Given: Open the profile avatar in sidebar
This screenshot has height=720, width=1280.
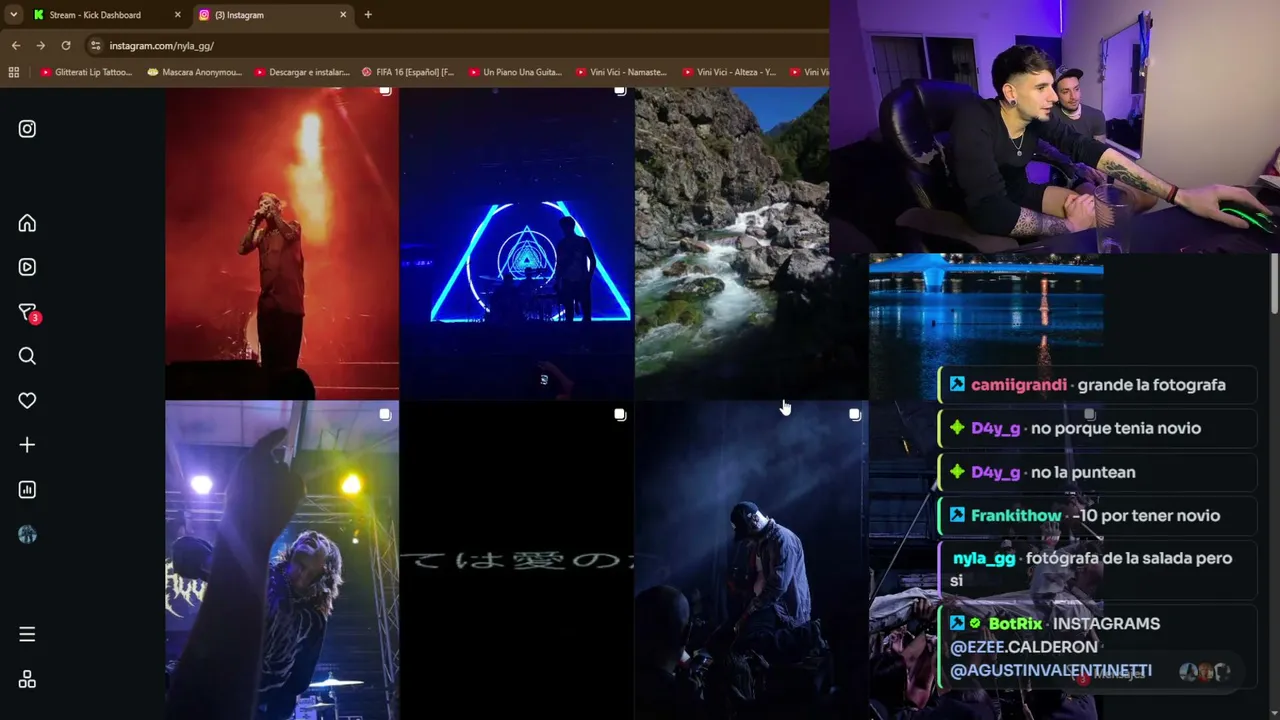Looking at the screenshot, I should click(x=27, y=535).
